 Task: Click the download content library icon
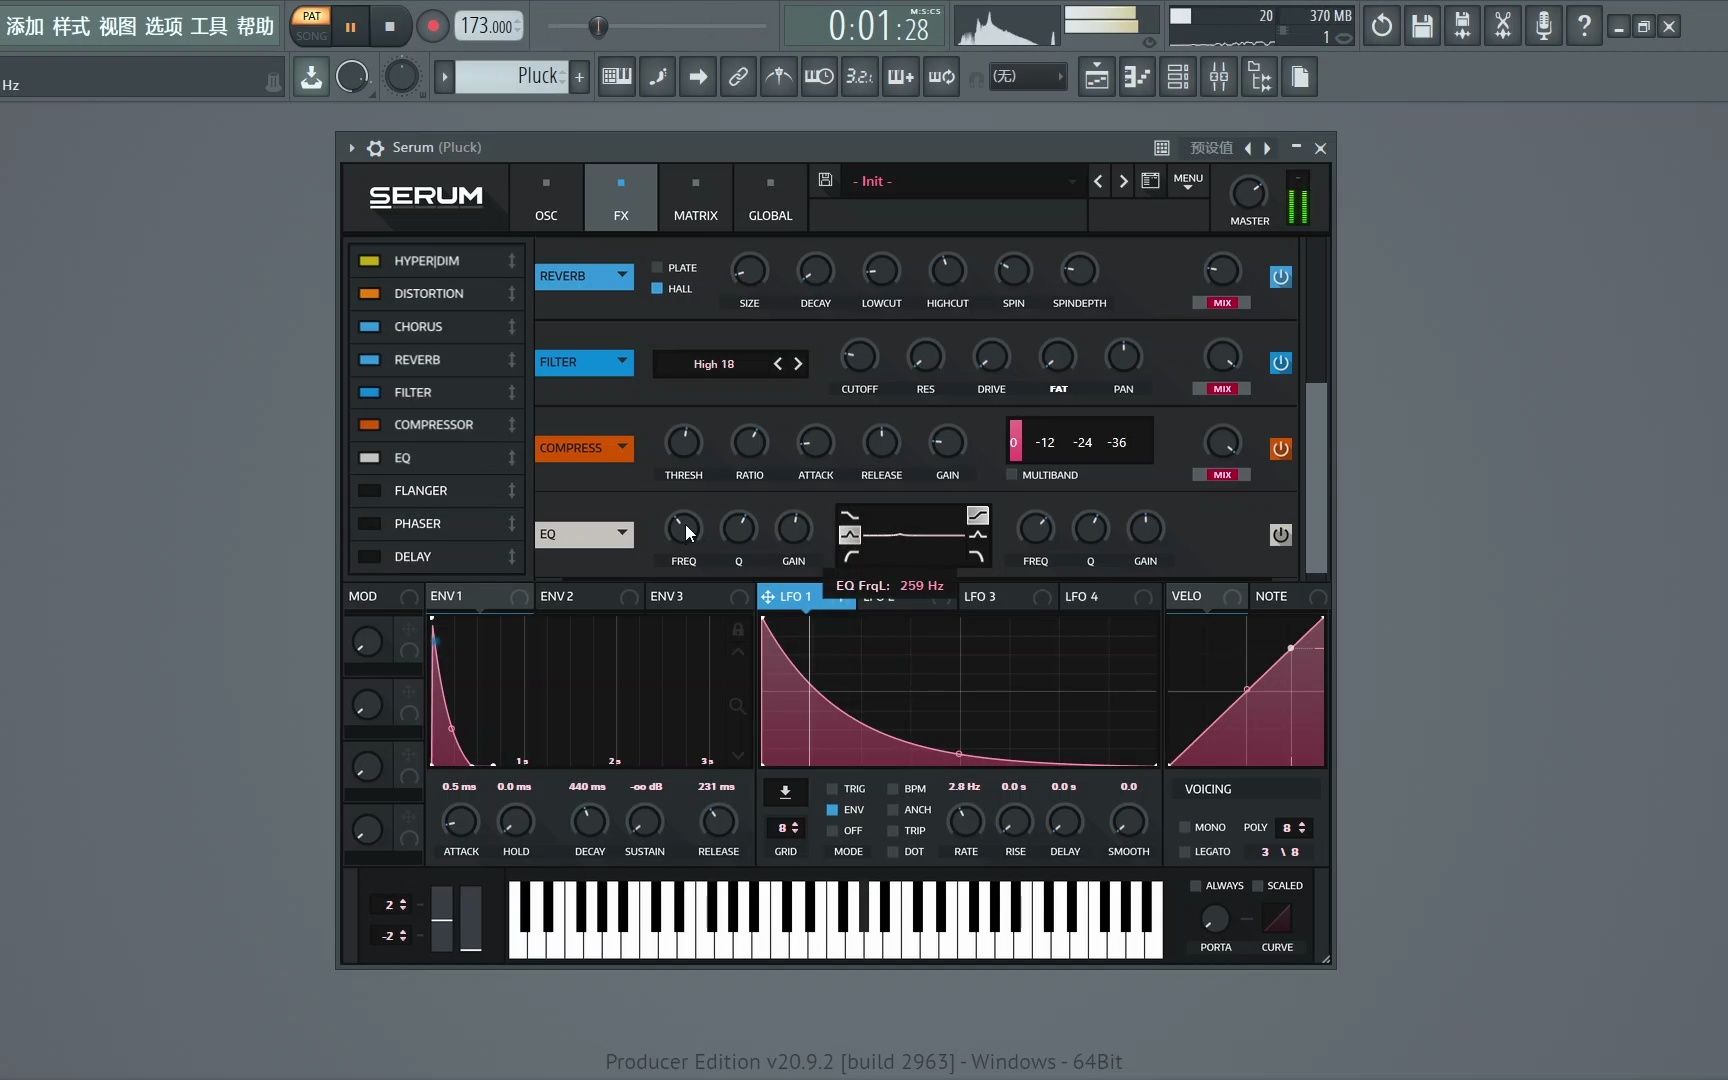tap(311, 77)
